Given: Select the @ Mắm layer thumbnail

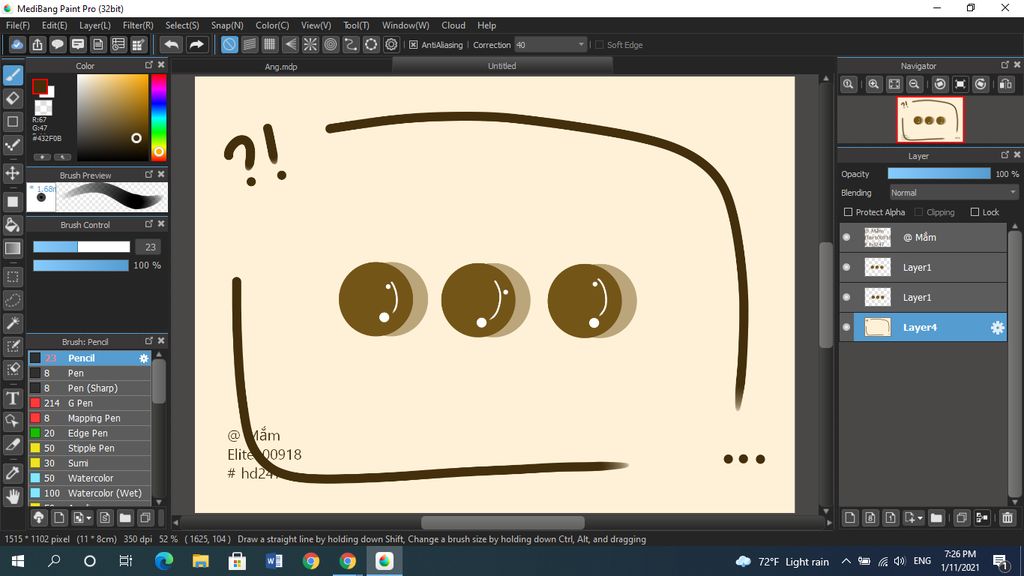Looking at the screenshot, I should pos(877,237).
